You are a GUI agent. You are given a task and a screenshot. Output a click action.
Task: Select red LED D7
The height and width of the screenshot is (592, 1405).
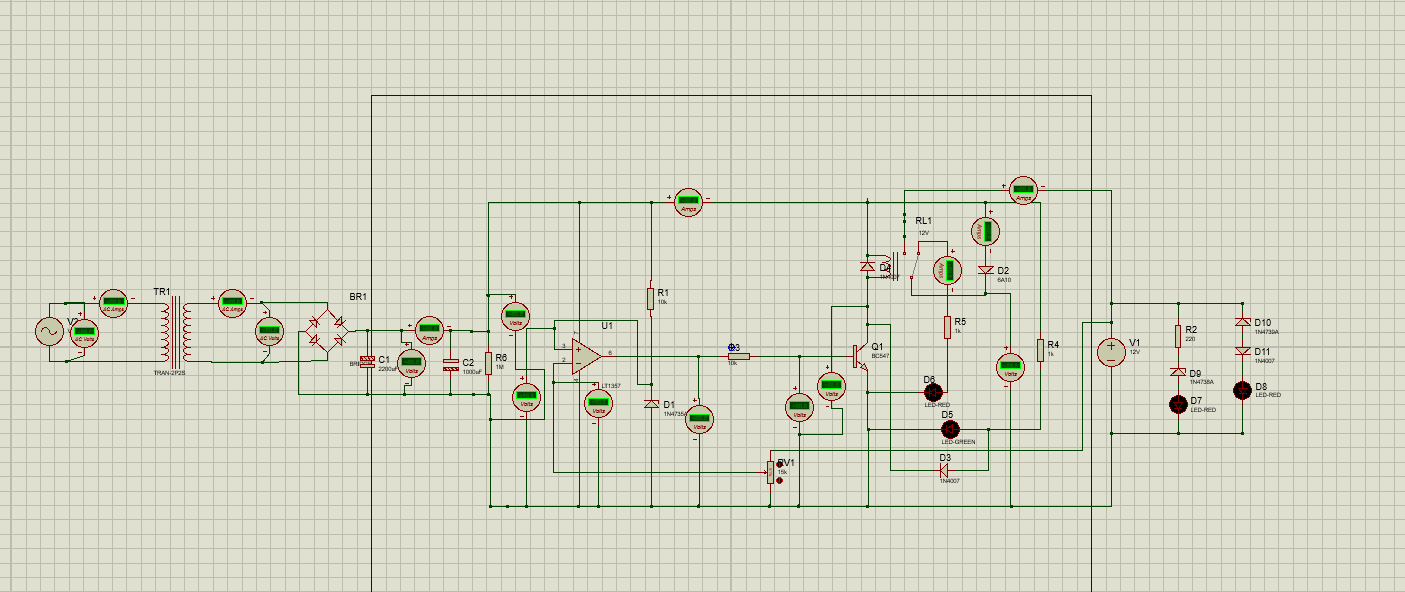click(1178, 404)
